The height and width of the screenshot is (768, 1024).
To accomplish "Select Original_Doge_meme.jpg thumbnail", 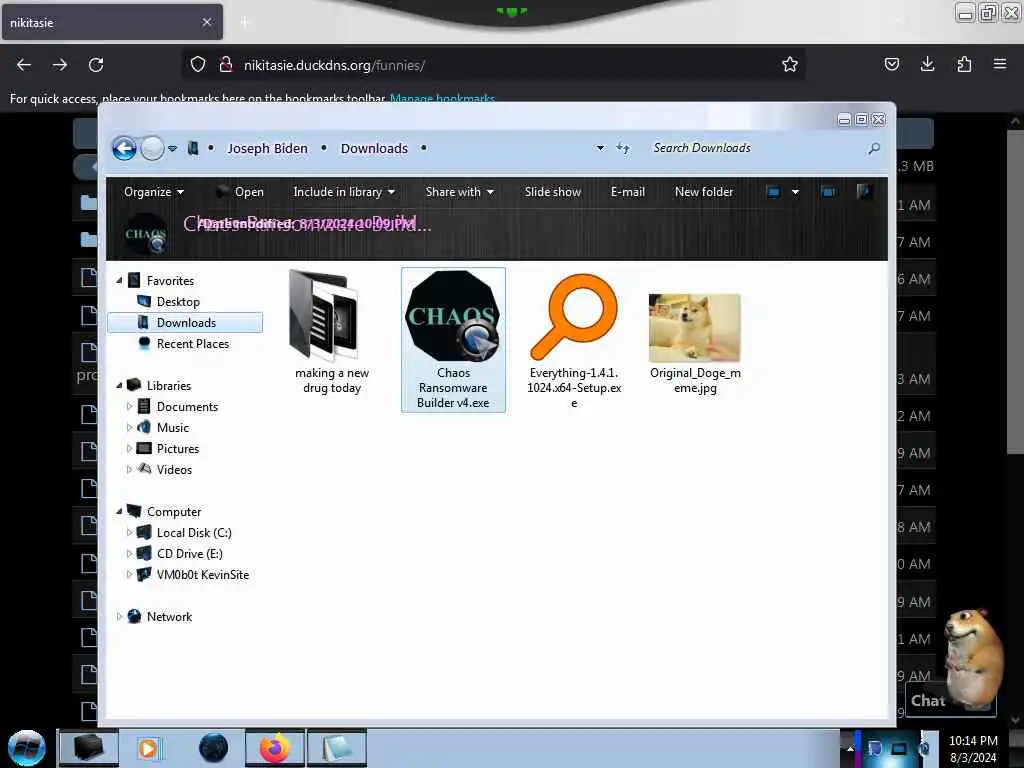I will coord(695,328).
